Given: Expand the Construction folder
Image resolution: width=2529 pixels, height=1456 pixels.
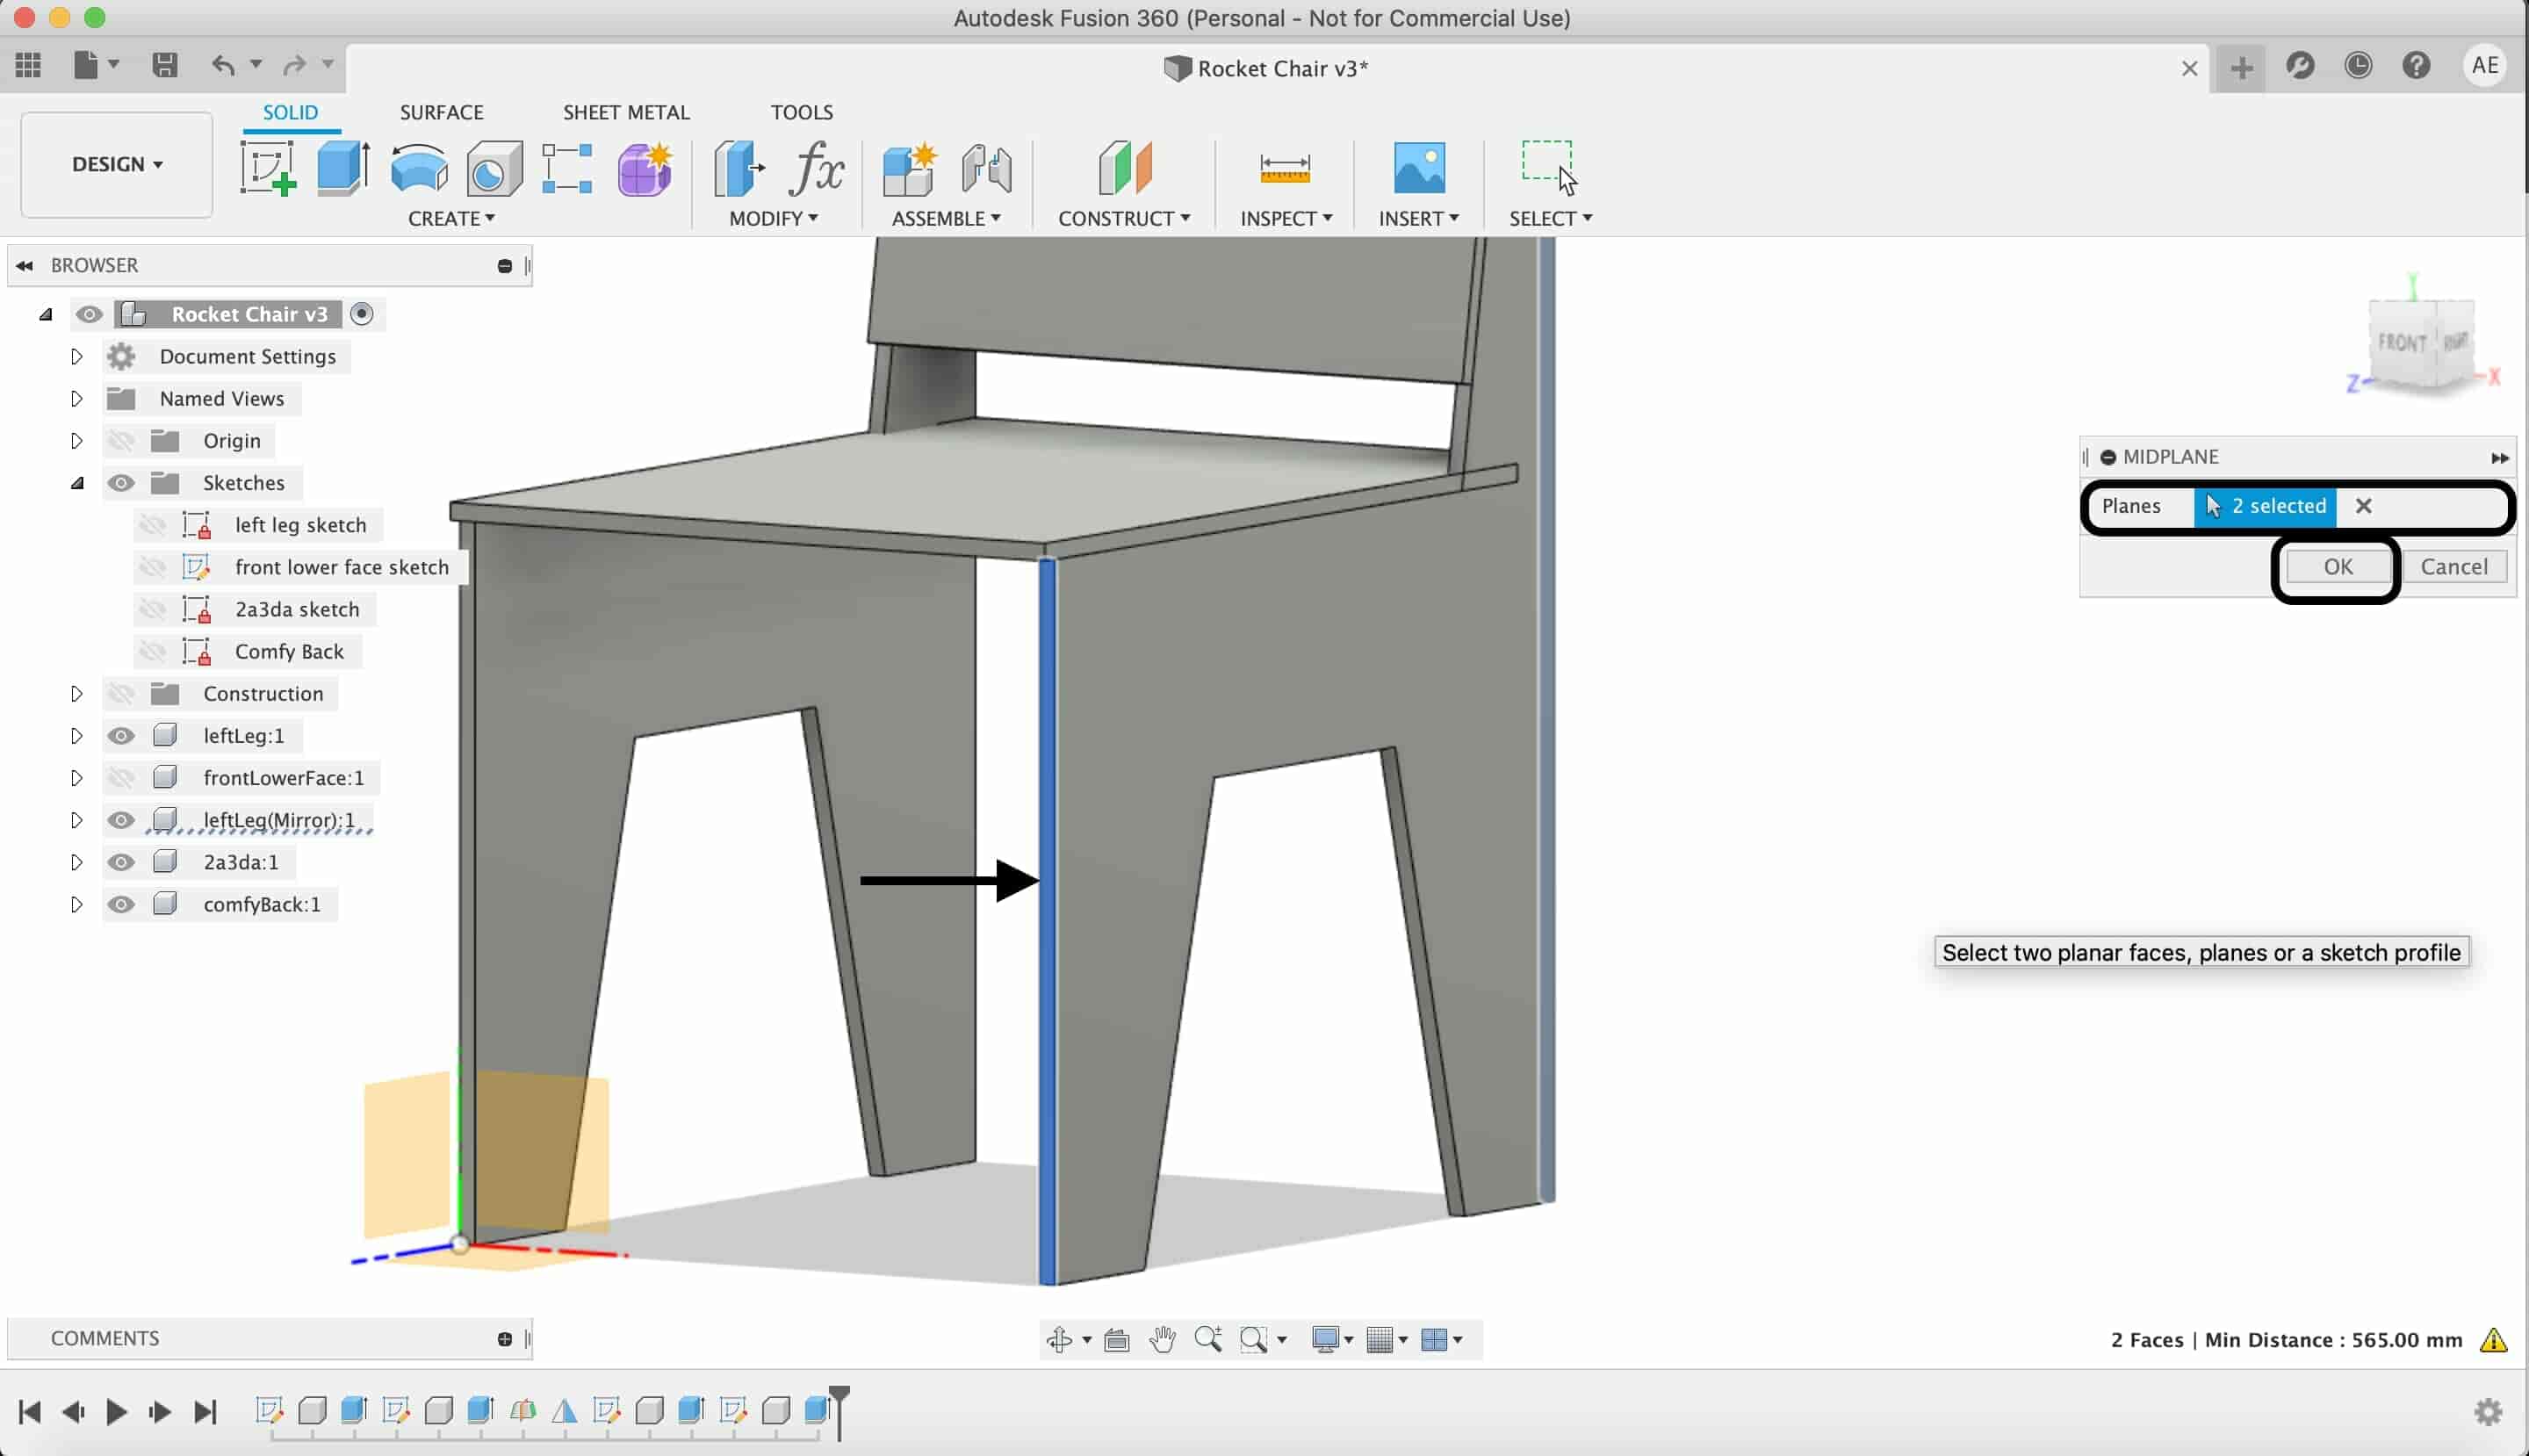Looking at the screenshot, I should pyautogui.click(x=76, y=694).
